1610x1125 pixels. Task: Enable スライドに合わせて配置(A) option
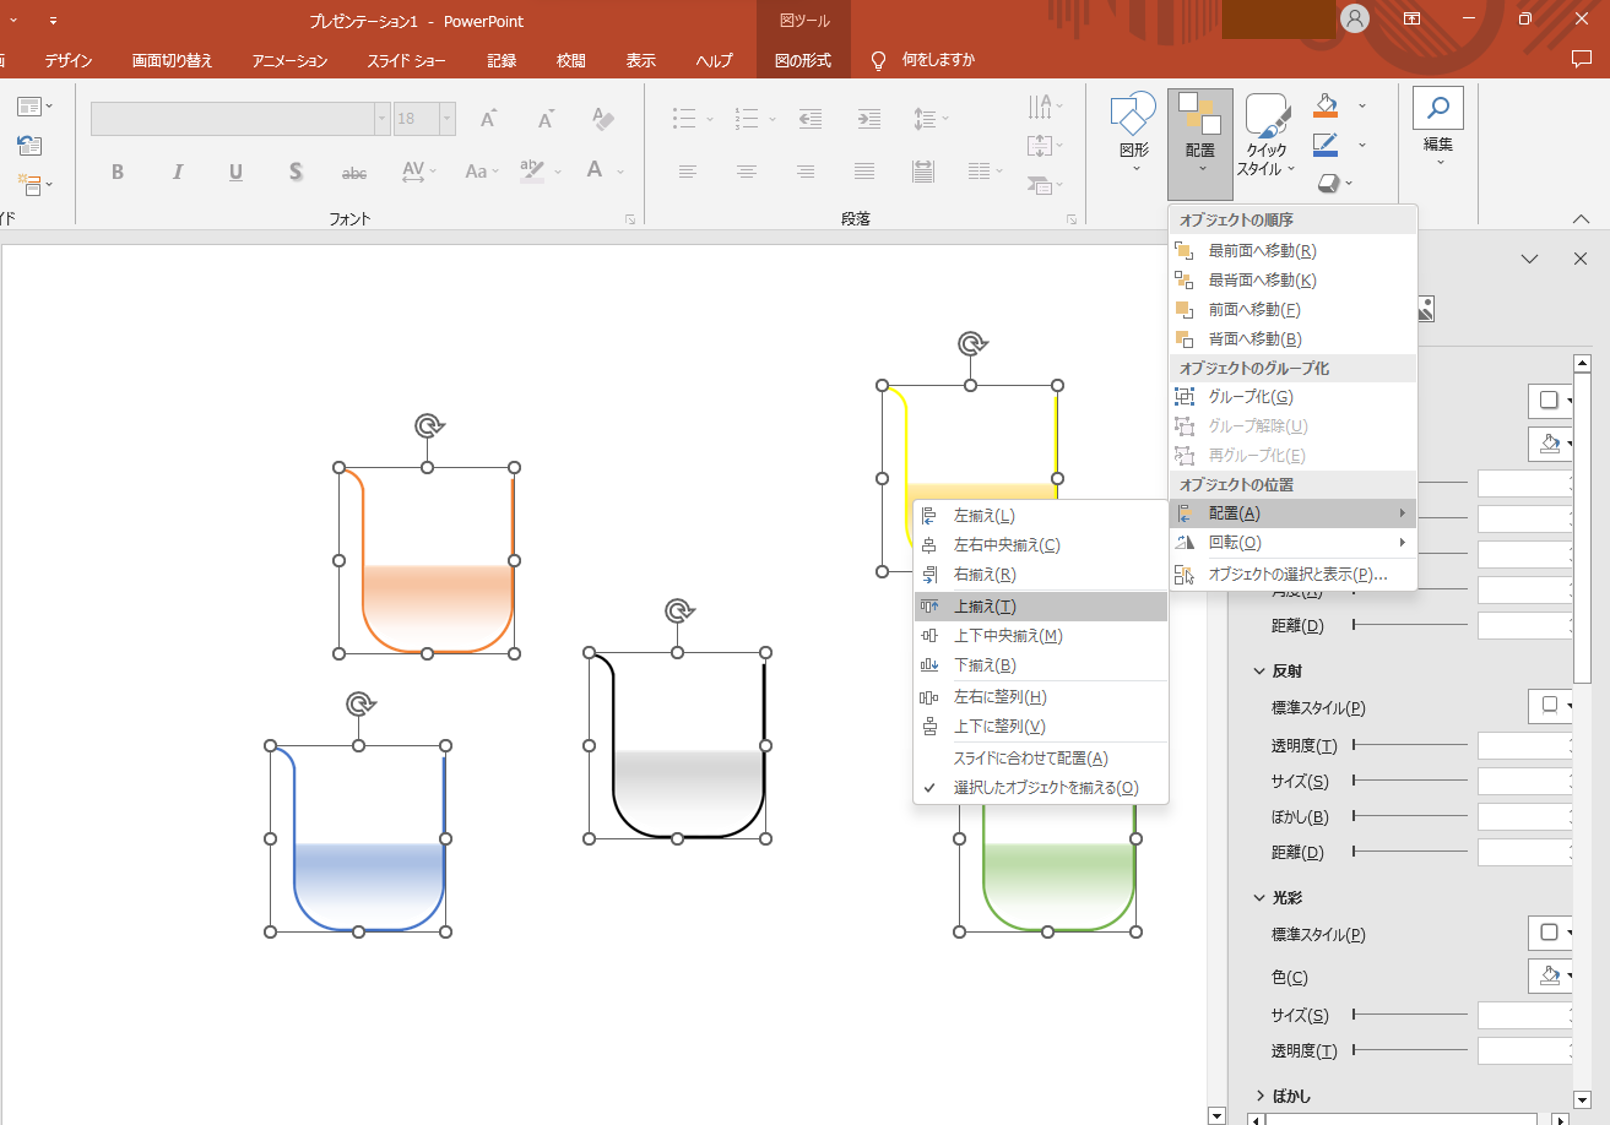[x=1040, y=758]
